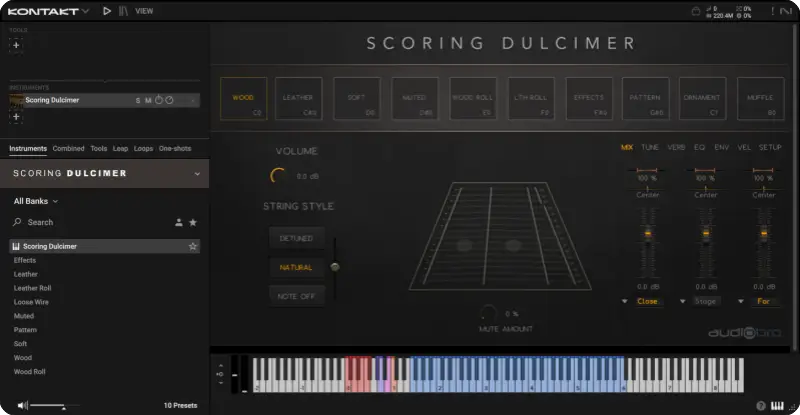Expand the Scoring Dulcimer library dropdown
800x415 pixels.
tap(197, 174)
